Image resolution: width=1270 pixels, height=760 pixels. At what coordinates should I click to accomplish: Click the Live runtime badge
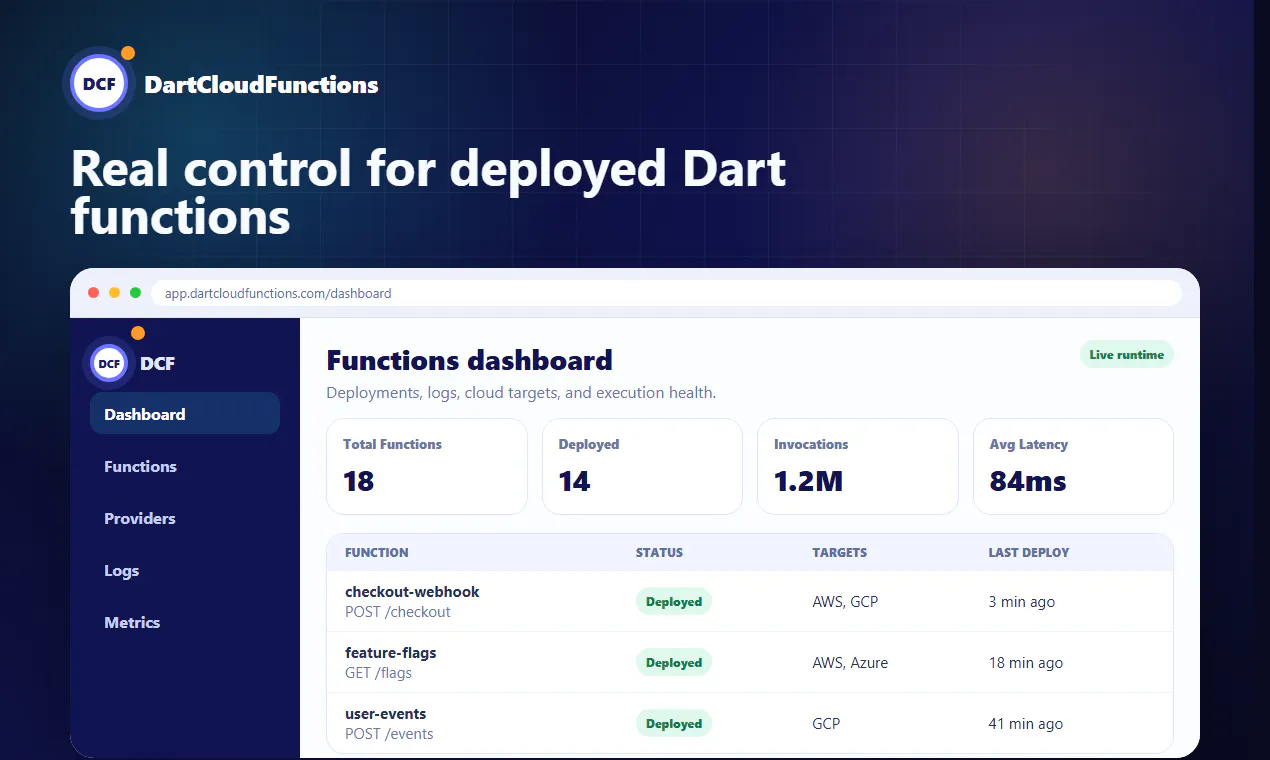pyautogui.click(x=1126, y=354)
